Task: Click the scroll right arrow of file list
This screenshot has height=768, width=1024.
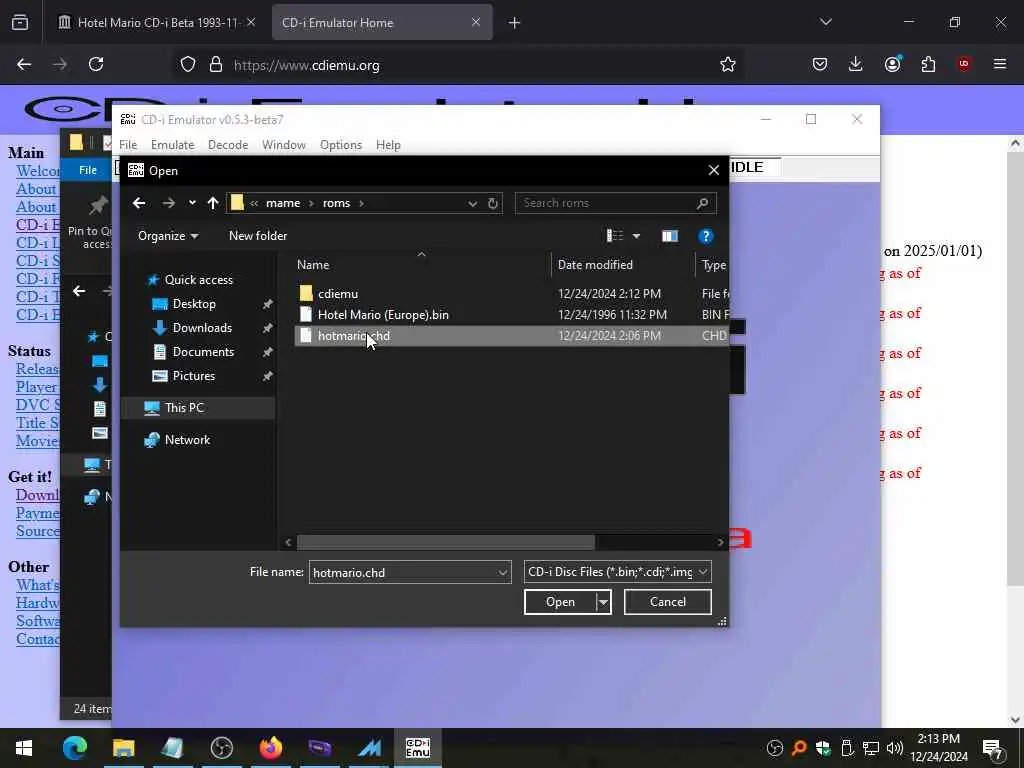Action: (720, 542)
